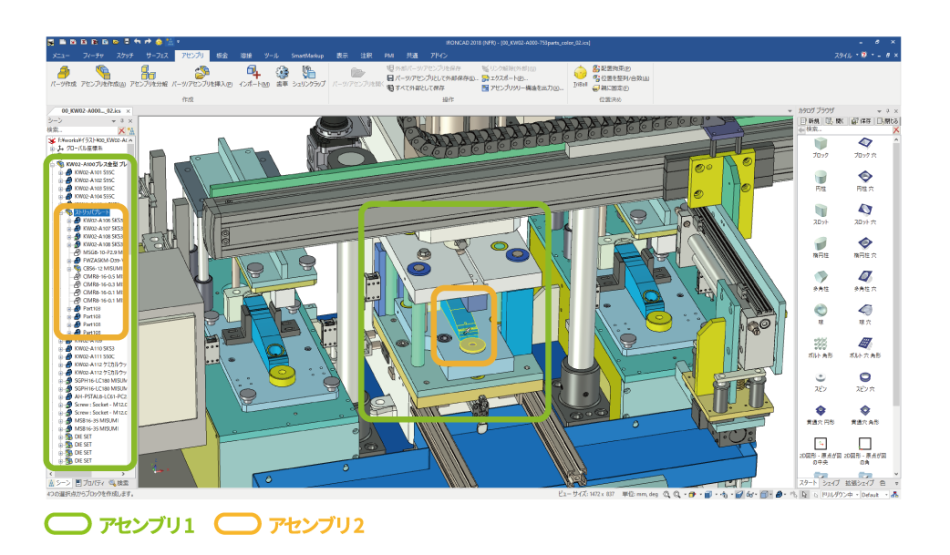The width and height of the screenshot is (950, 555).
Task: Open the スケッチ ribbon tab
Action: coord(125,55)
